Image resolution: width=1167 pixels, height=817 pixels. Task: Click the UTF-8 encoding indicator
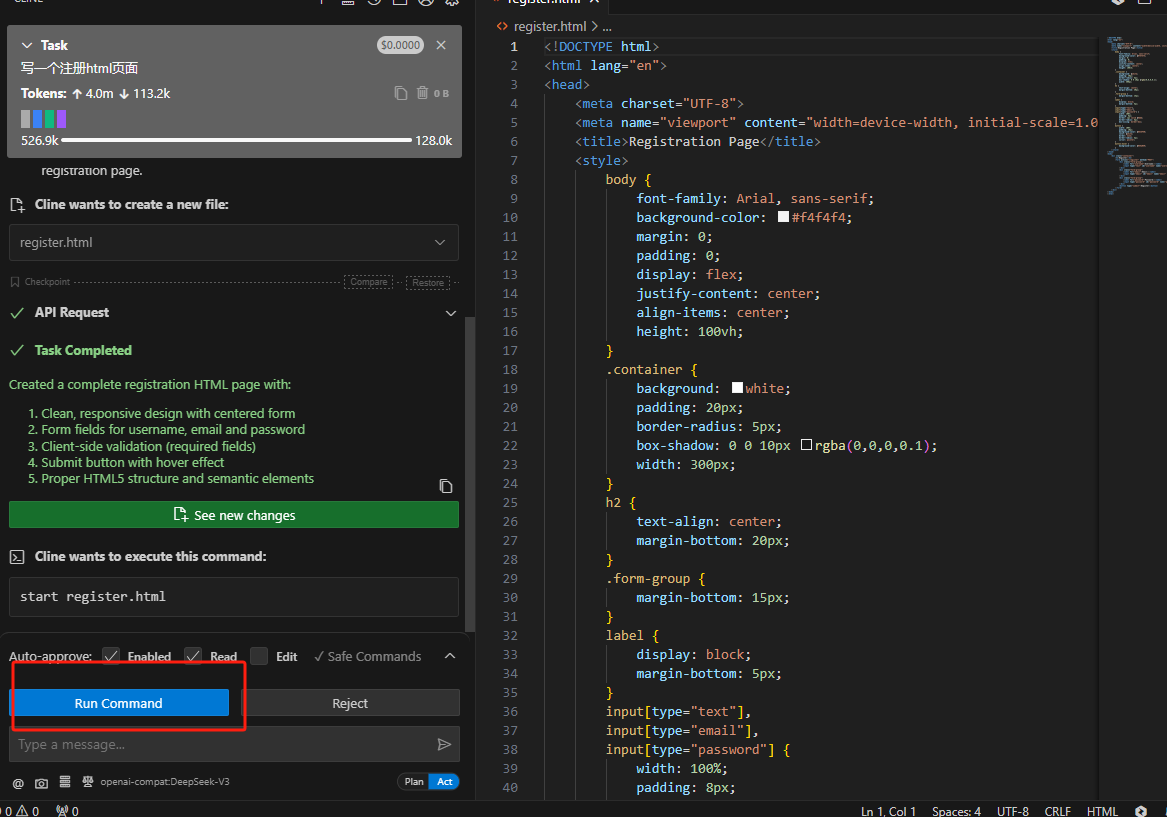coord(1012,811)
